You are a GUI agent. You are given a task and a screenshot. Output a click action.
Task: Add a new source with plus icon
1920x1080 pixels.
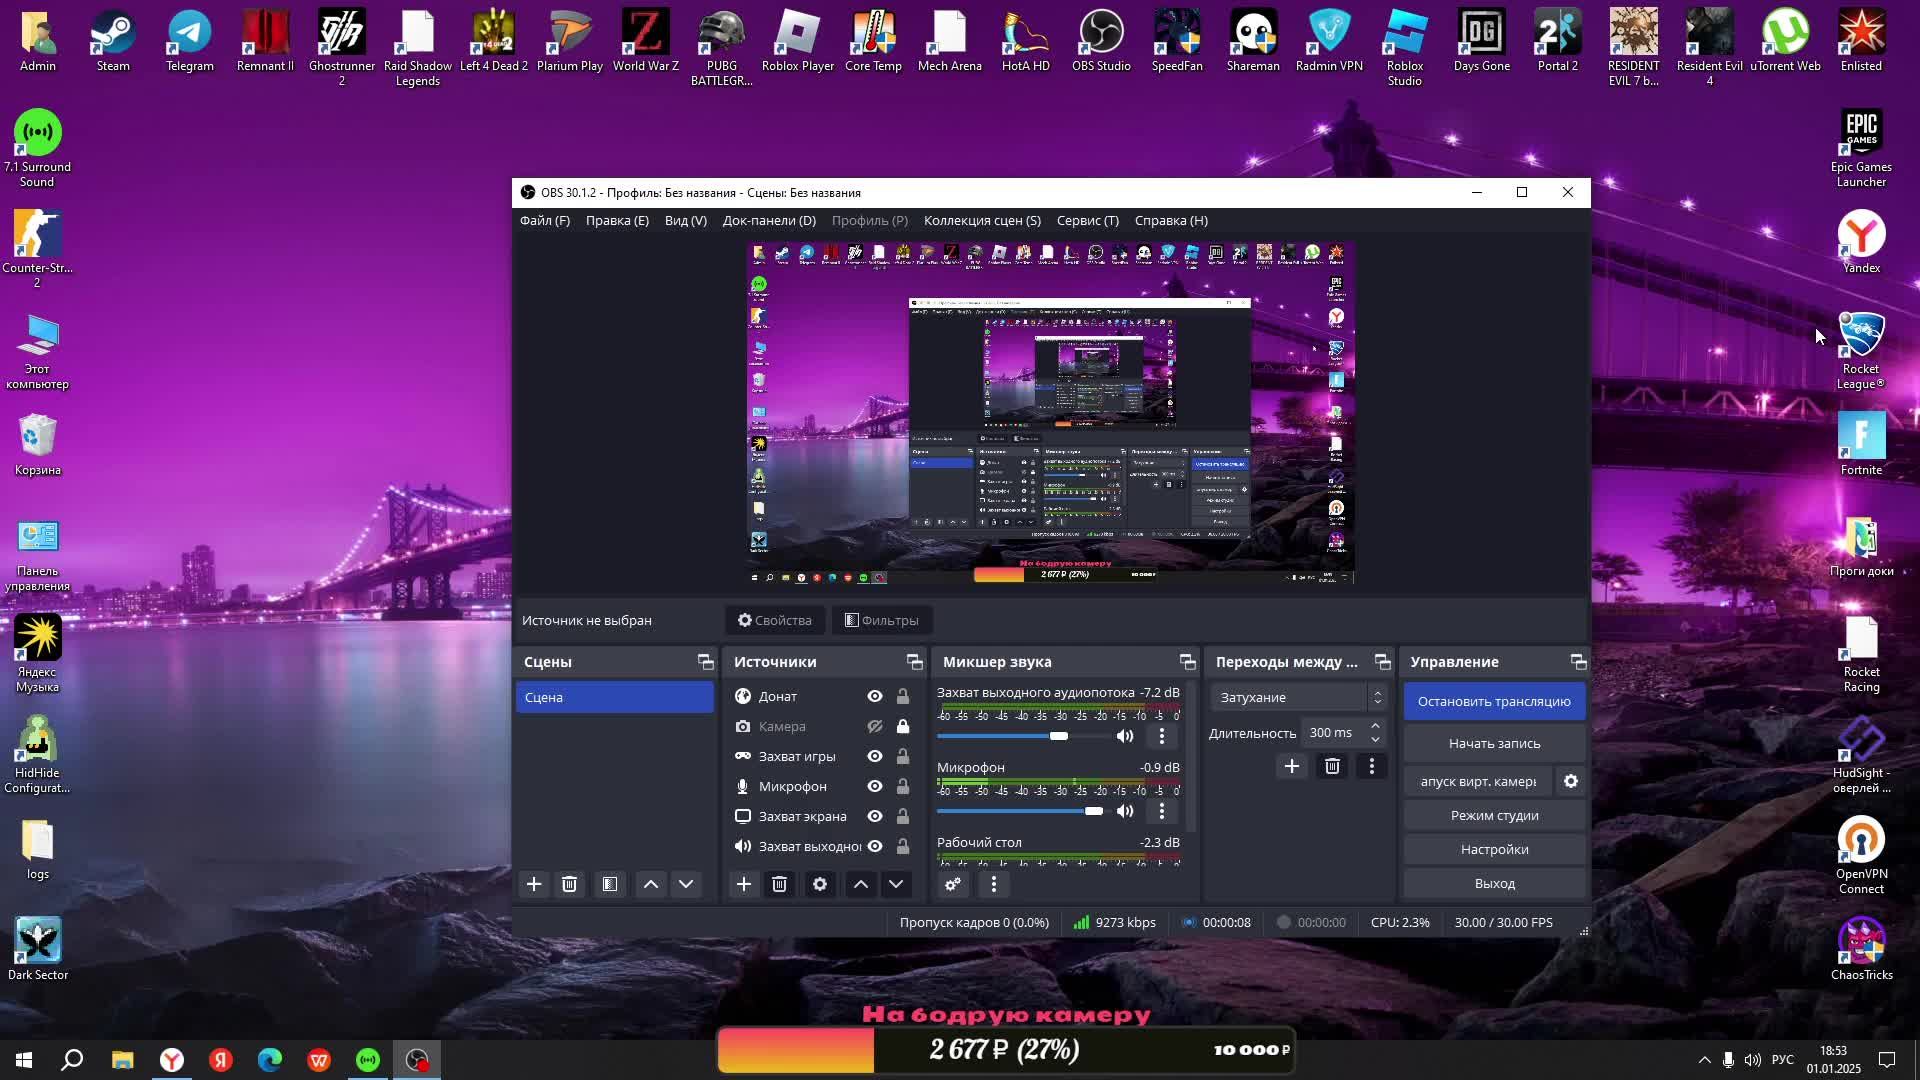pyautogui.click(x=743, y=884)
